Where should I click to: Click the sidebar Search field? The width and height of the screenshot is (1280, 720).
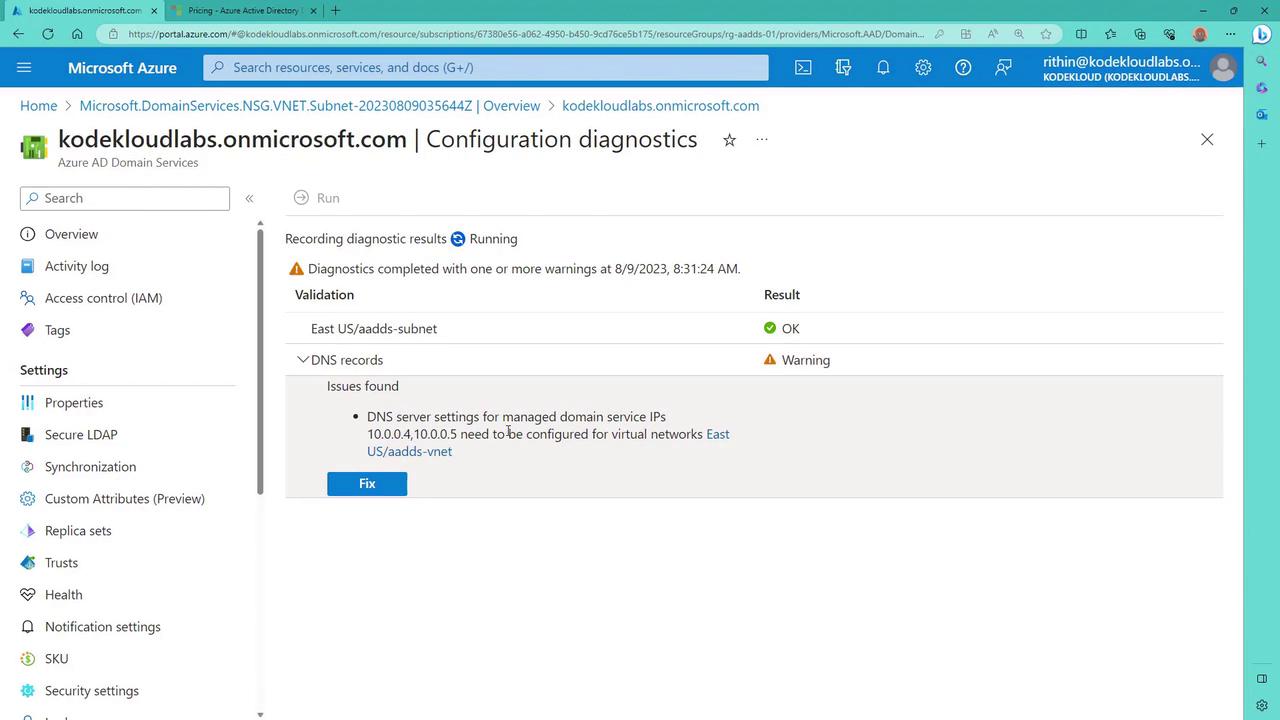[125, 198]
